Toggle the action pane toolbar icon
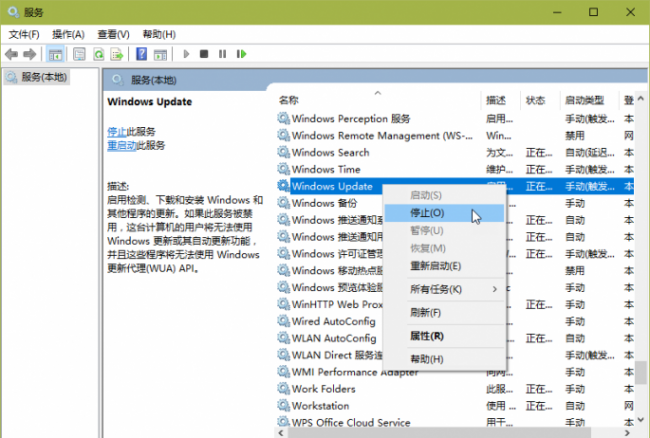 point(160,54)
